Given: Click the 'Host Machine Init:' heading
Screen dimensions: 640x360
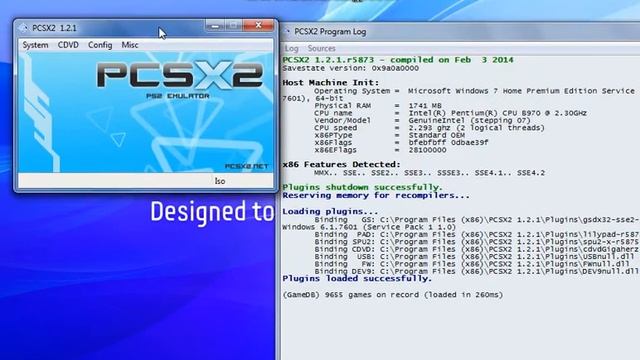Looking at the screenshot, I should [331, 82].
